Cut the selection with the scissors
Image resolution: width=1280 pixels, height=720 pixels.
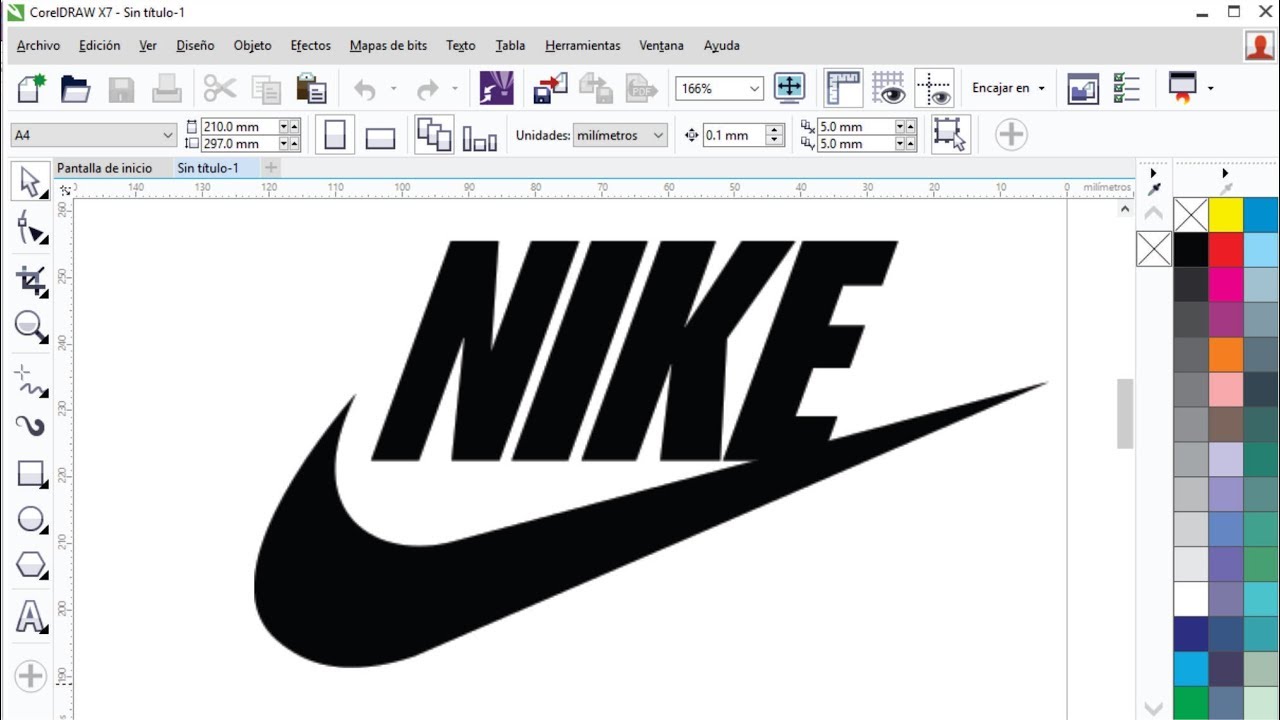coord(219,88)
